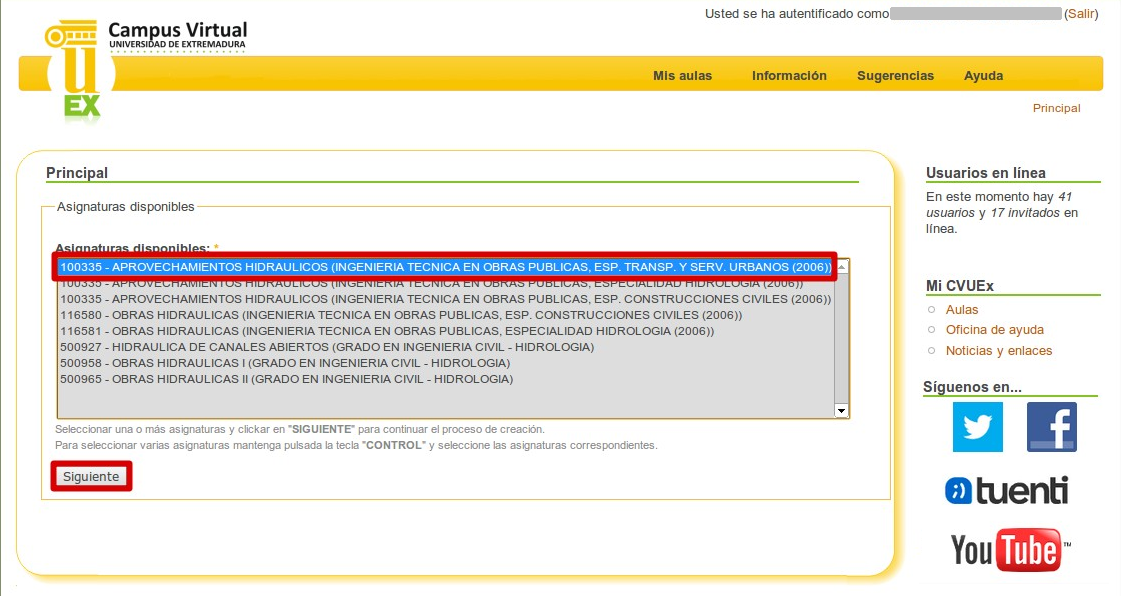Image resolution: width=1121 pixels, height=596 pixels.
Task: Select 116581 Obras Hidraulicas Hidrologia option
Action: pyautogui.click(x=387, y=331)
